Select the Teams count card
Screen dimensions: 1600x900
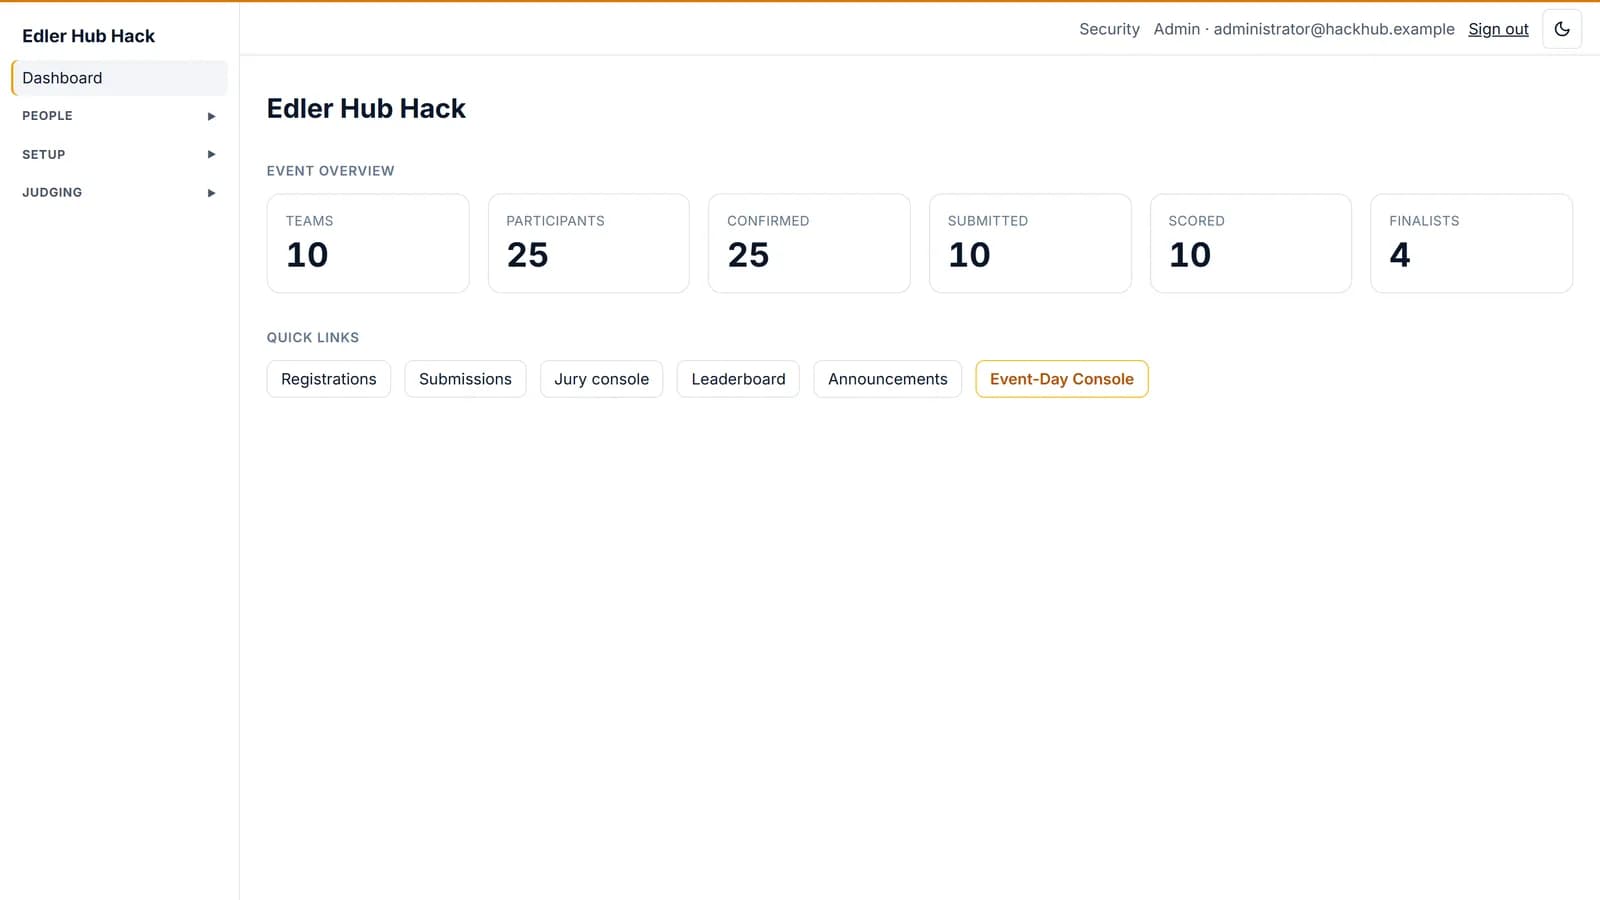point(368,243)
